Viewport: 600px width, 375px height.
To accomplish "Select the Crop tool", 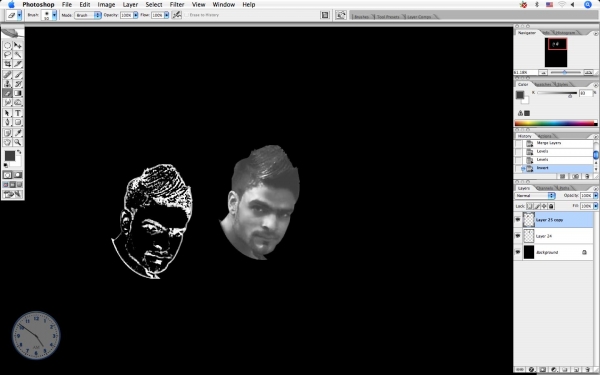I will click(7, 64).
